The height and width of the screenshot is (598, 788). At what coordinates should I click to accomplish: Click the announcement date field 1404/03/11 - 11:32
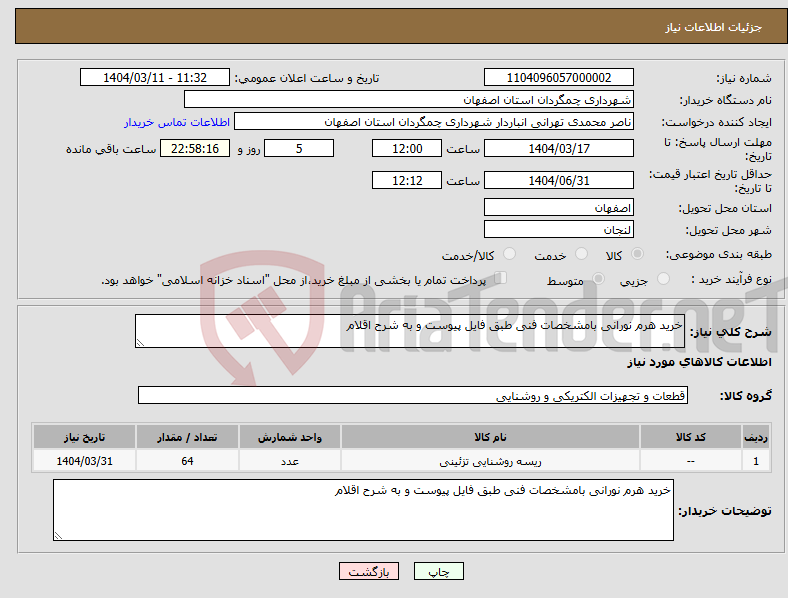click(155, 77)
